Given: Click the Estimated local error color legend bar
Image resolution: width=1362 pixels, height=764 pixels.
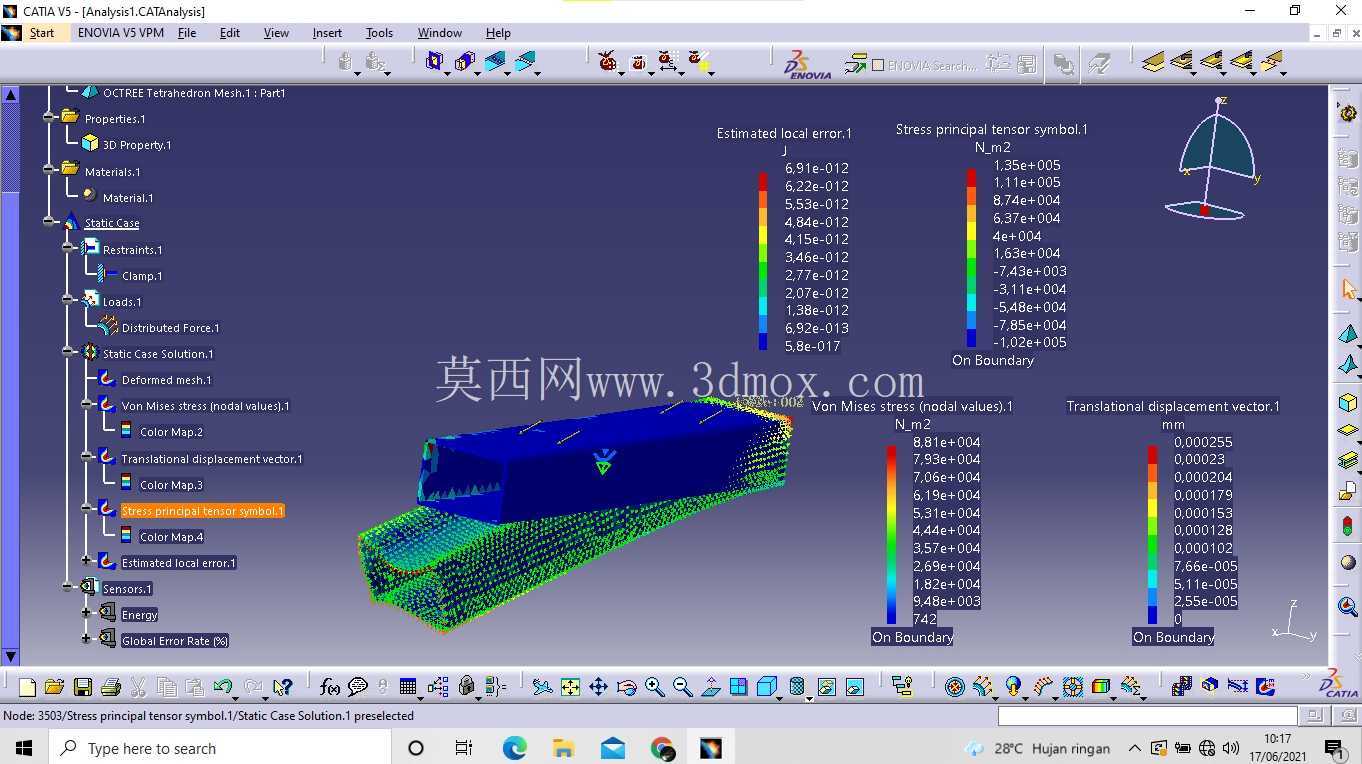Looking at the screenshot, I should (763, 261).
